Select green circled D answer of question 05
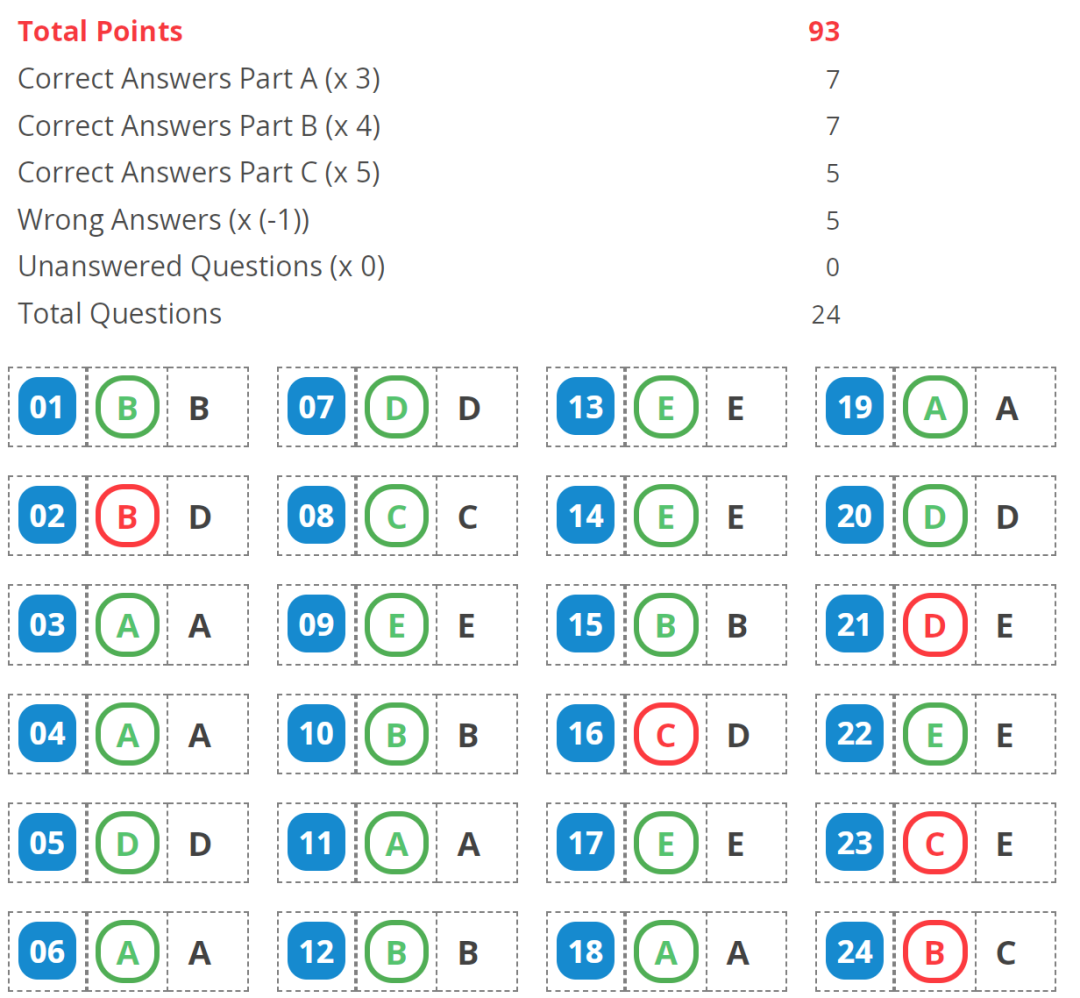1080x998 pixels. point(128,843)
